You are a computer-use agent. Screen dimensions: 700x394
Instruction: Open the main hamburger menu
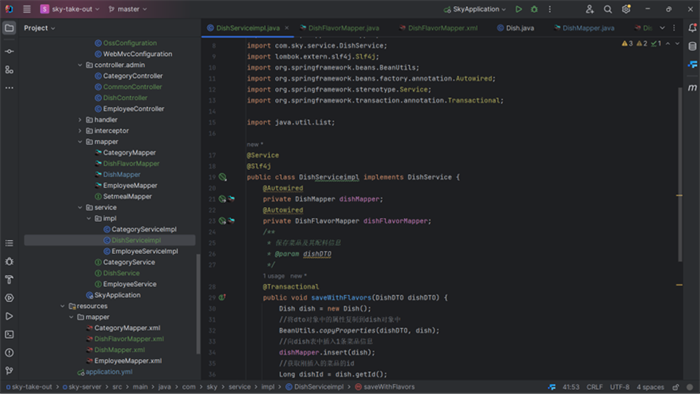pos(27,9)
